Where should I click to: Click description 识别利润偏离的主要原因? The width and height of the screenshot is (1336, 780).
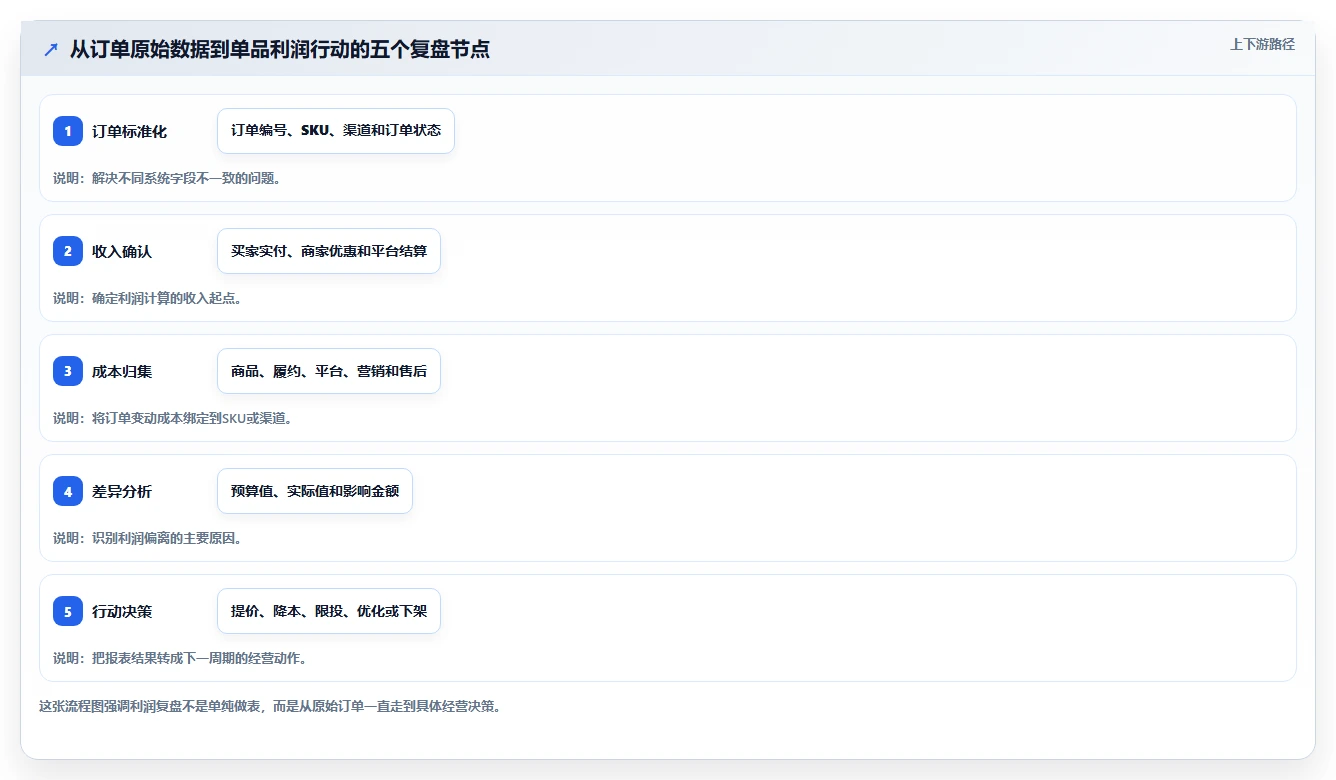(148, 538)
